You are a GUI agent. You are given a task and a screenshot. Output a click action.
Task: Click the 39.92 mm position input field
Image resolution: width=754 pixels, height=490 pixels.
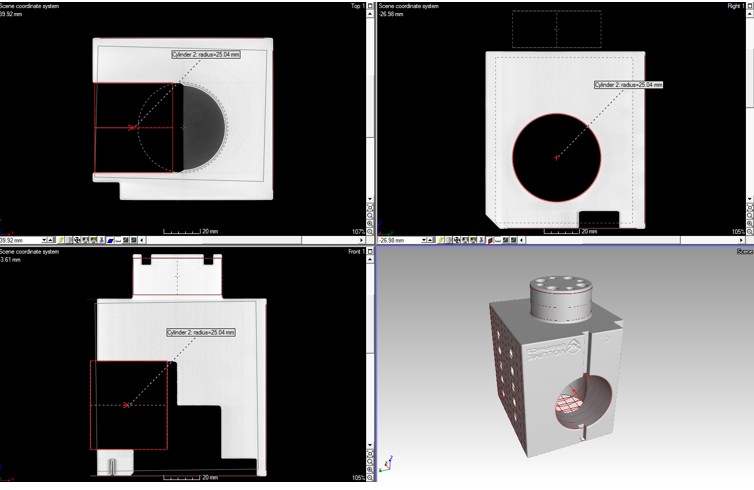pos(20,240)
